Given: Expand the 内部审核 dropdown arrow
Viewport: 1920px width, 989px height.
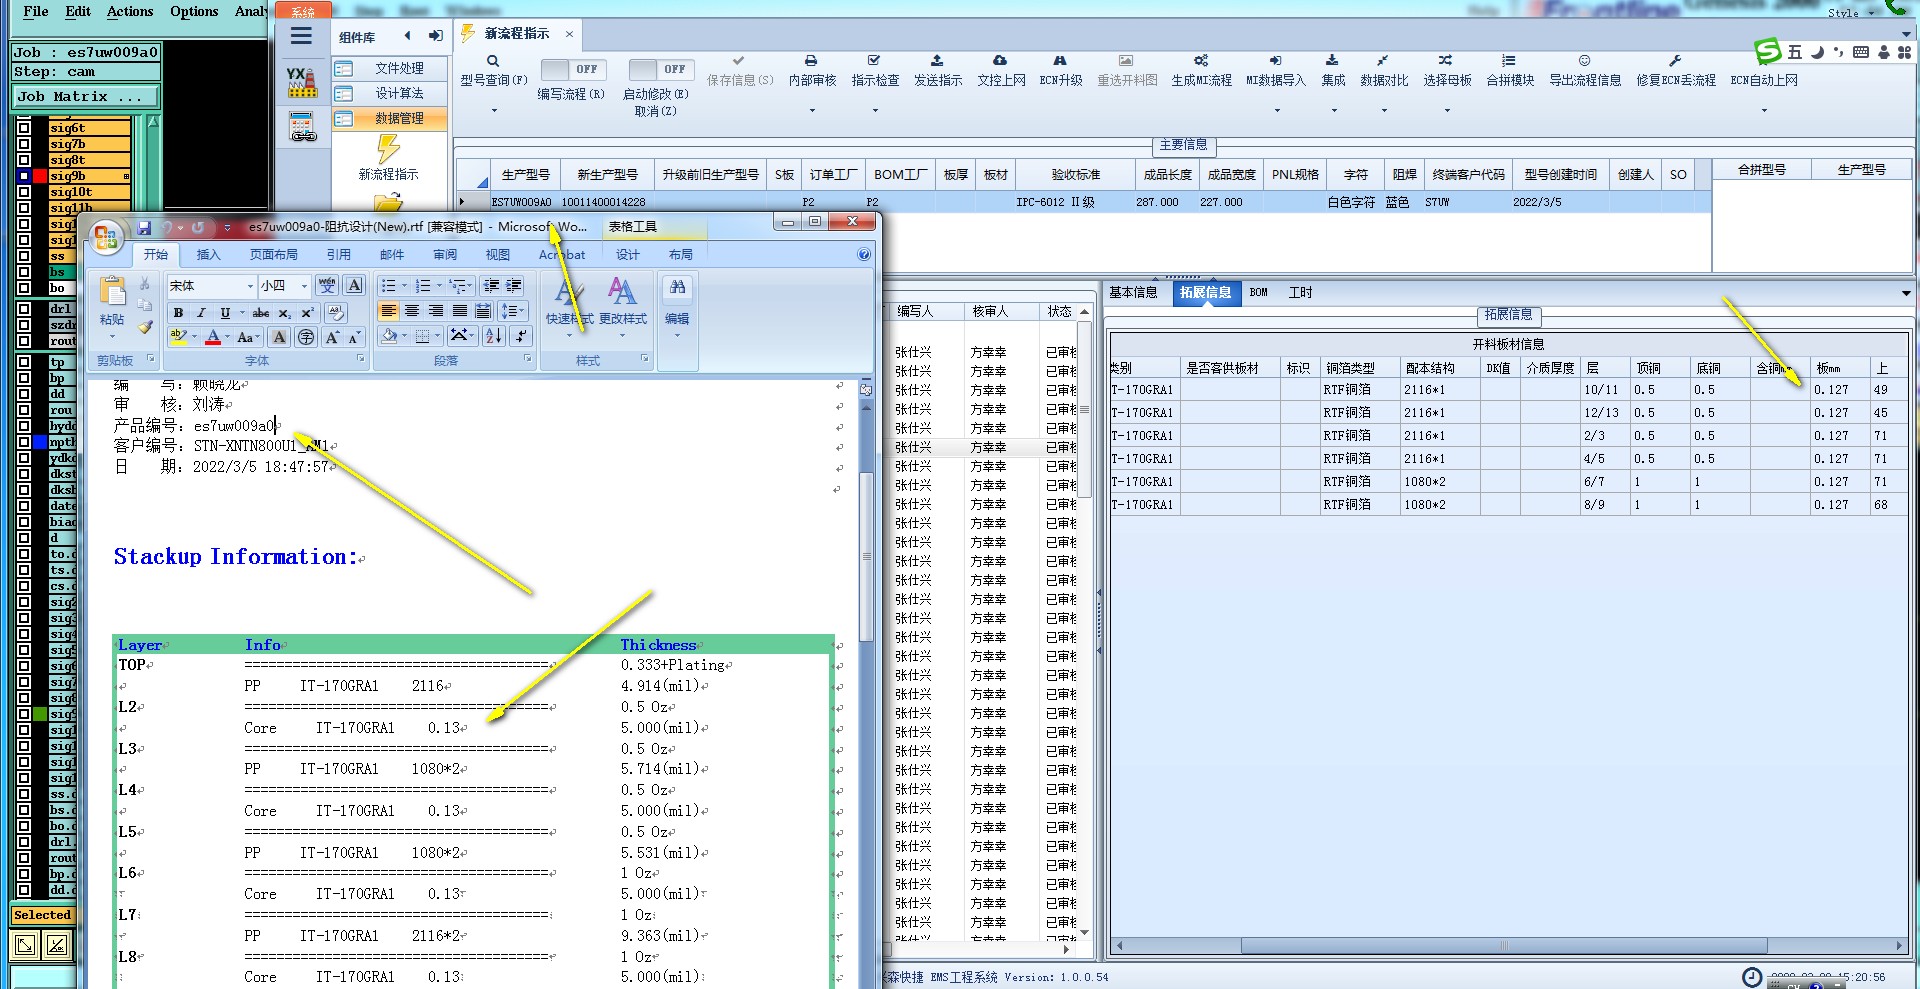Looking at the screenshot, I should (x=812, y=110).
